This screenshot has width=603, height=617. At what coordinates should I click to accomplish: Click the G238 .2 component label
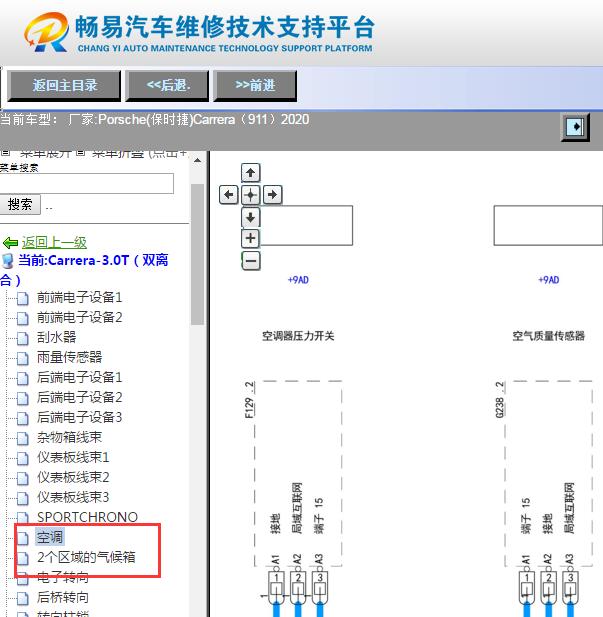point(499,399)
